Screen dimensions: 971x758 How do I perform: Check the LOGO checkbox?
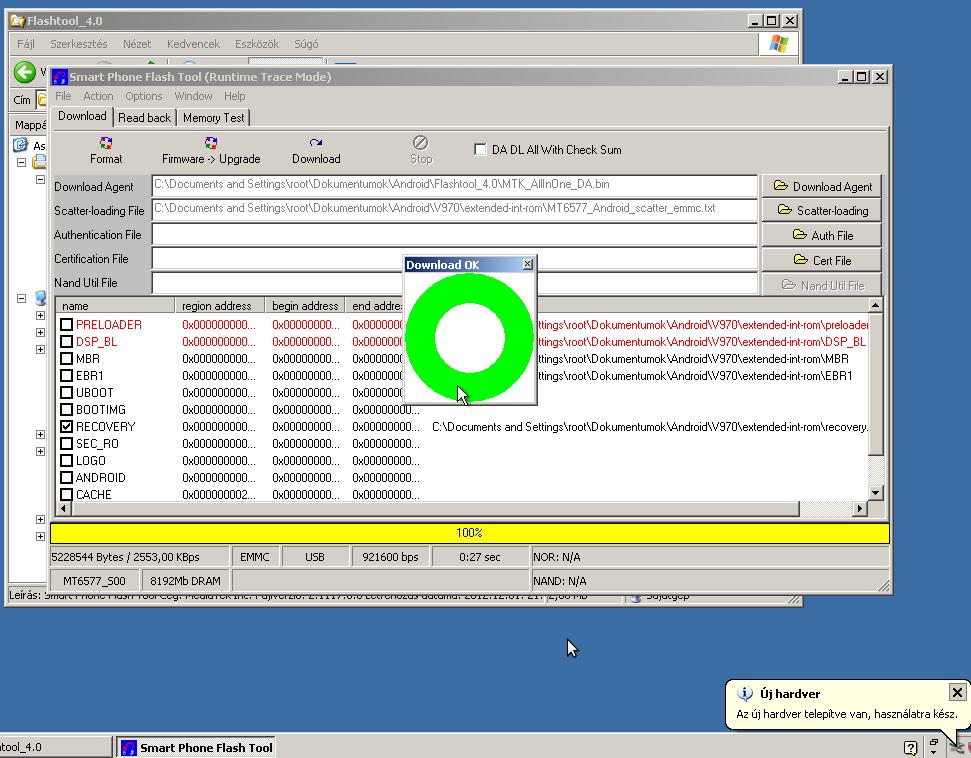click(x=66, y=461)
